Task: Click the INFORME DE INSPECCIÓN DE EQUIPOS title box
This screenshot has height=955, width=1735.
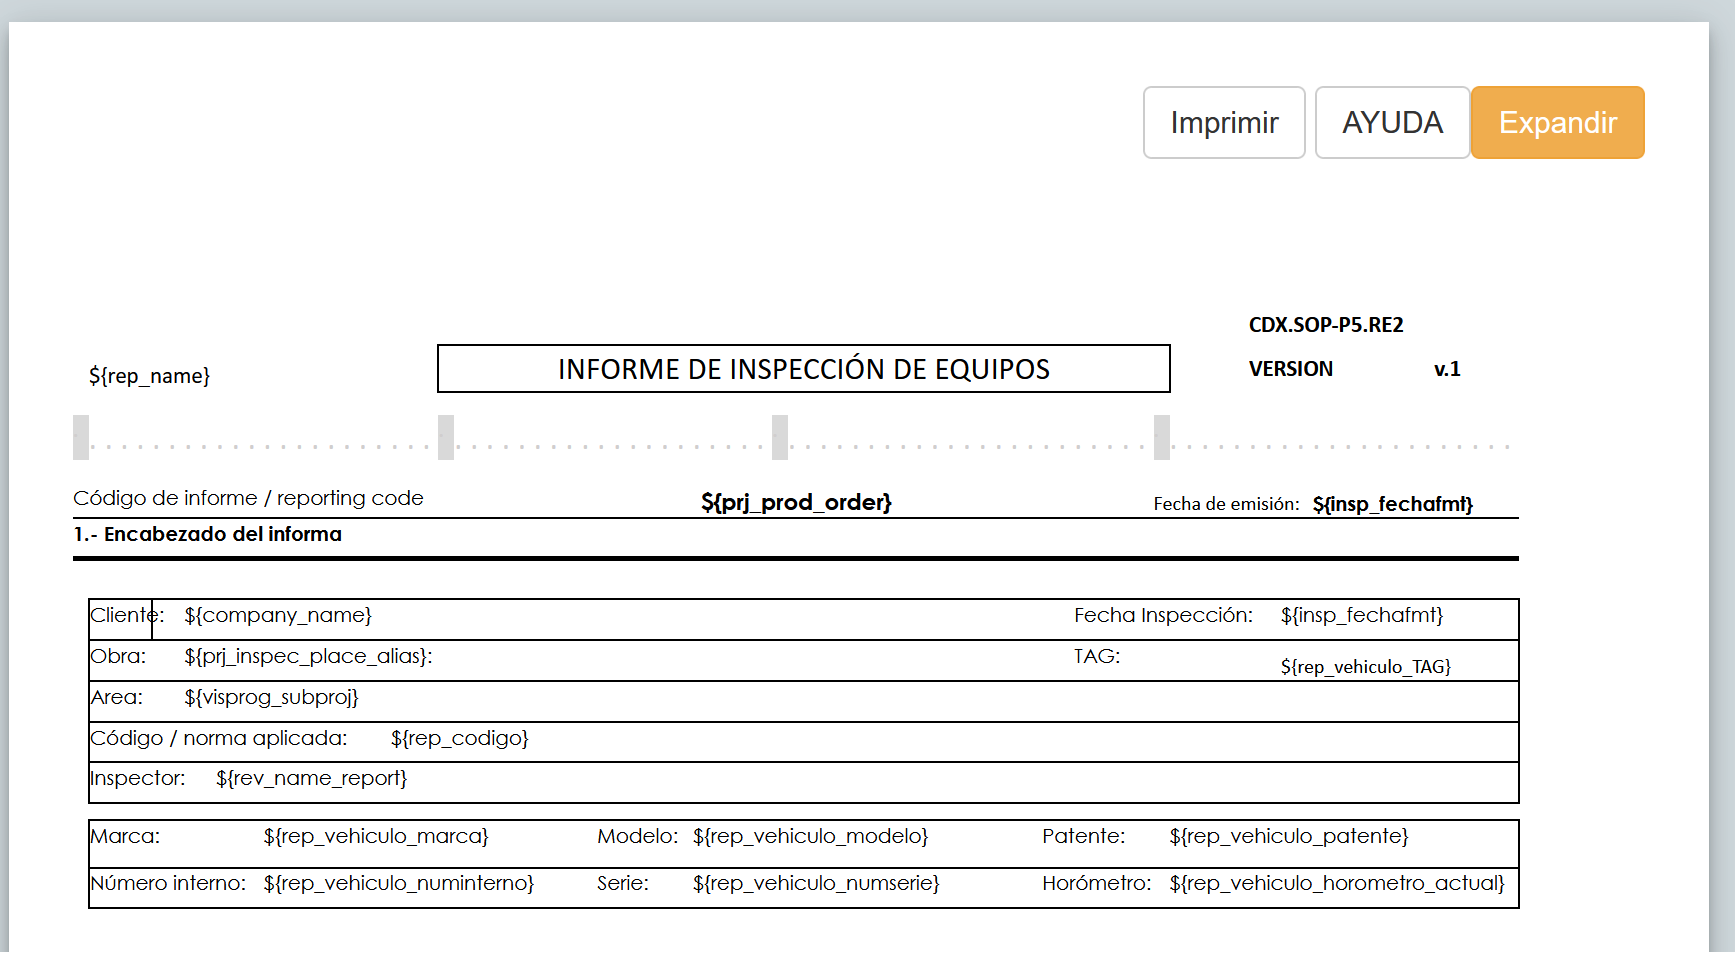Action: click(803, 369)
